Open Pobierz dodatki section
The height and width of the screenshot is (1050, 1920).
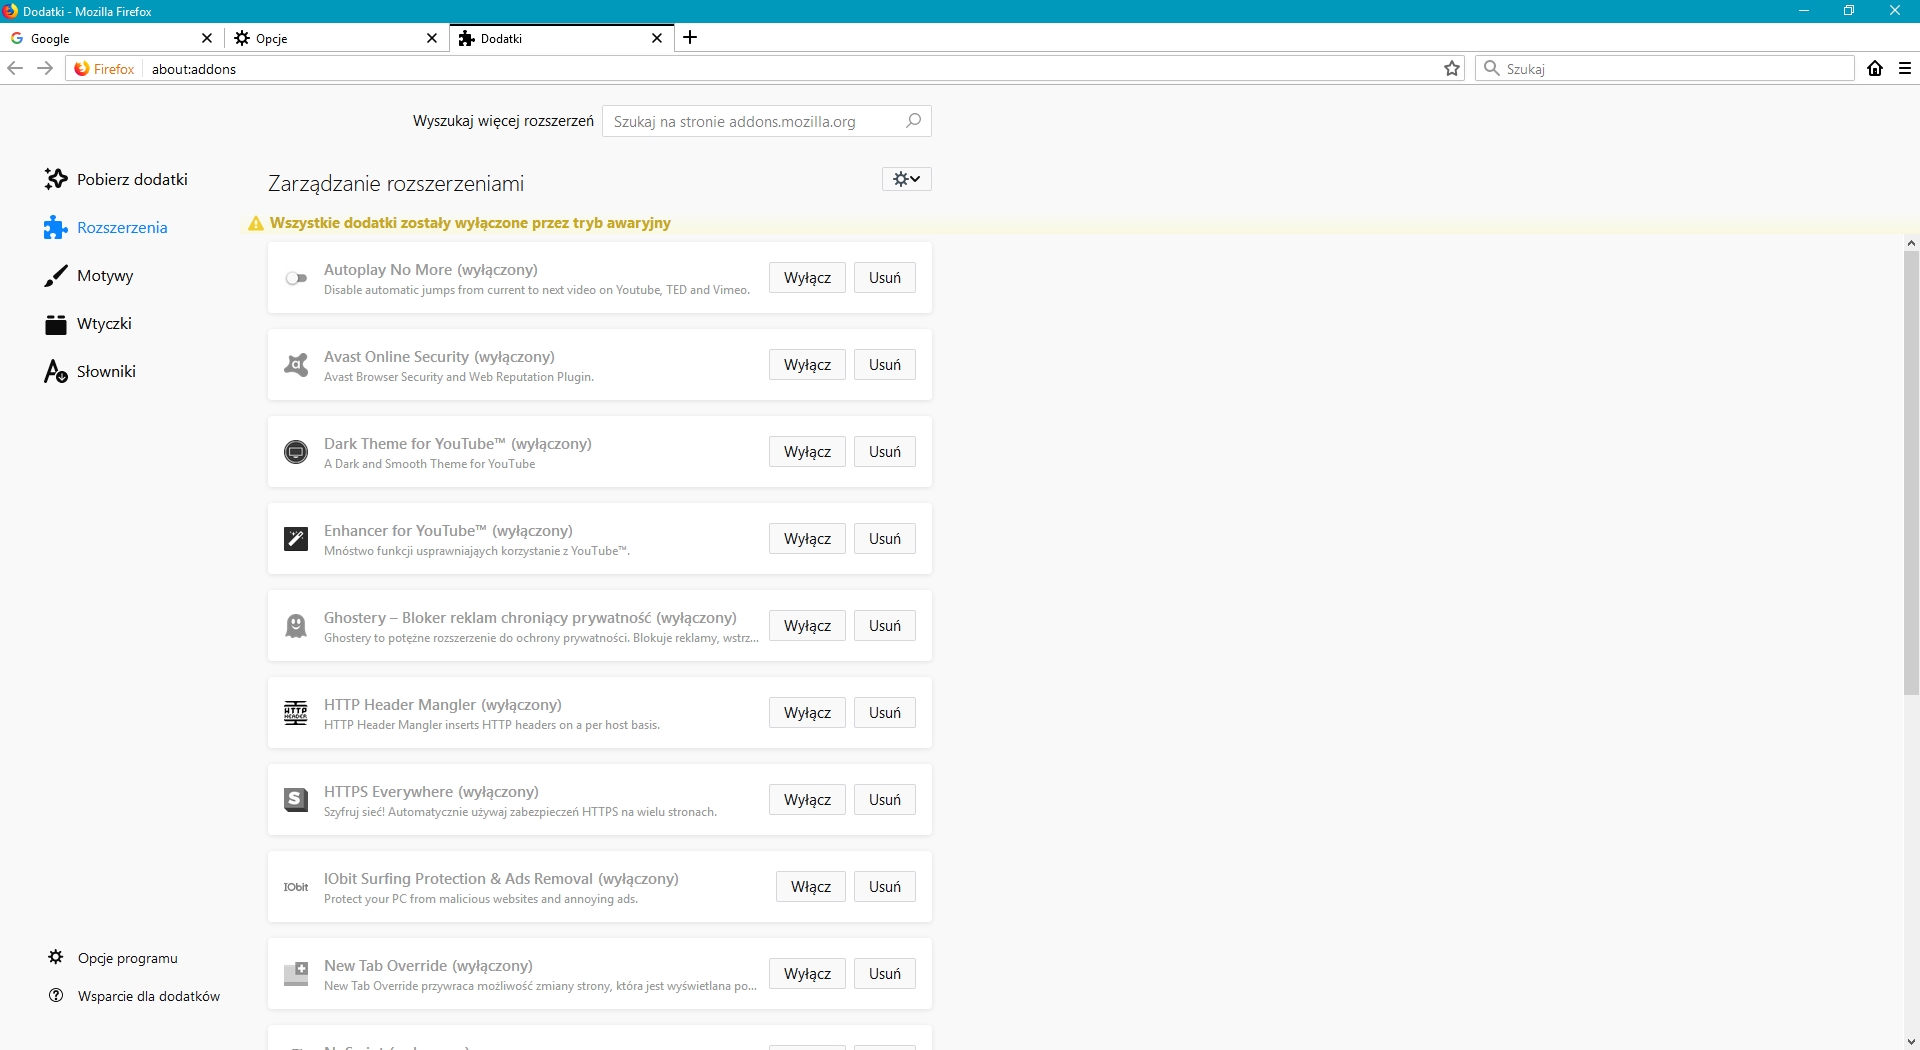coord(117,180)
